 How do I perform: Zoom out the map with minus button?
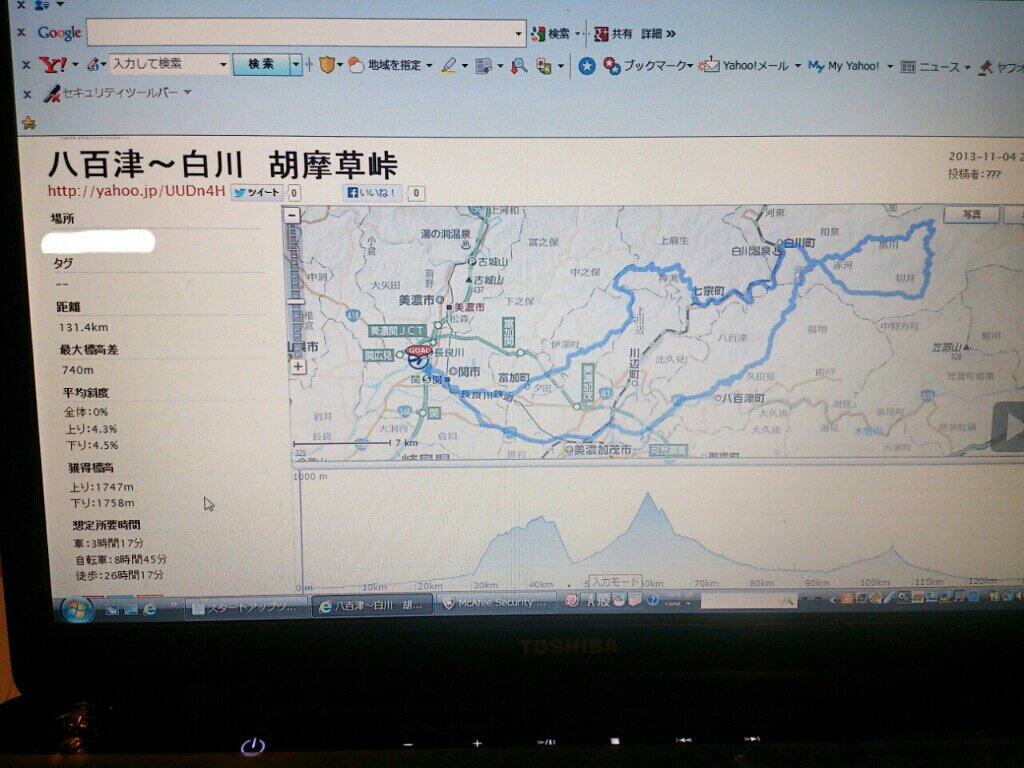tap(293, 215)
